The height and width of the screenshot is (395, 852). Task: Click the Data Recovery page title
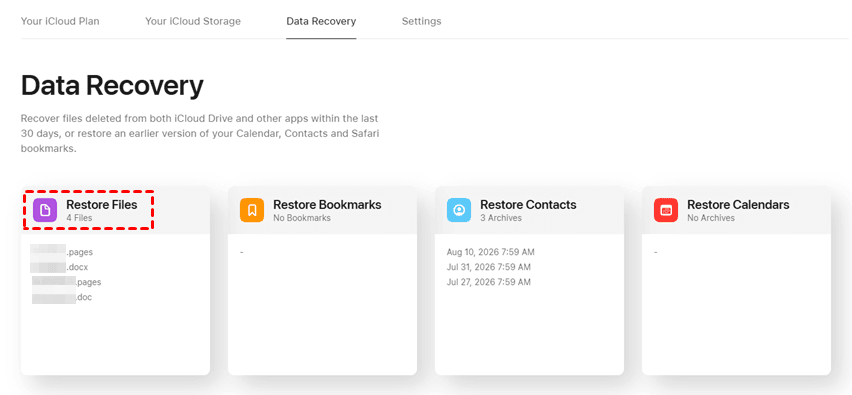[x=112, y=85]
